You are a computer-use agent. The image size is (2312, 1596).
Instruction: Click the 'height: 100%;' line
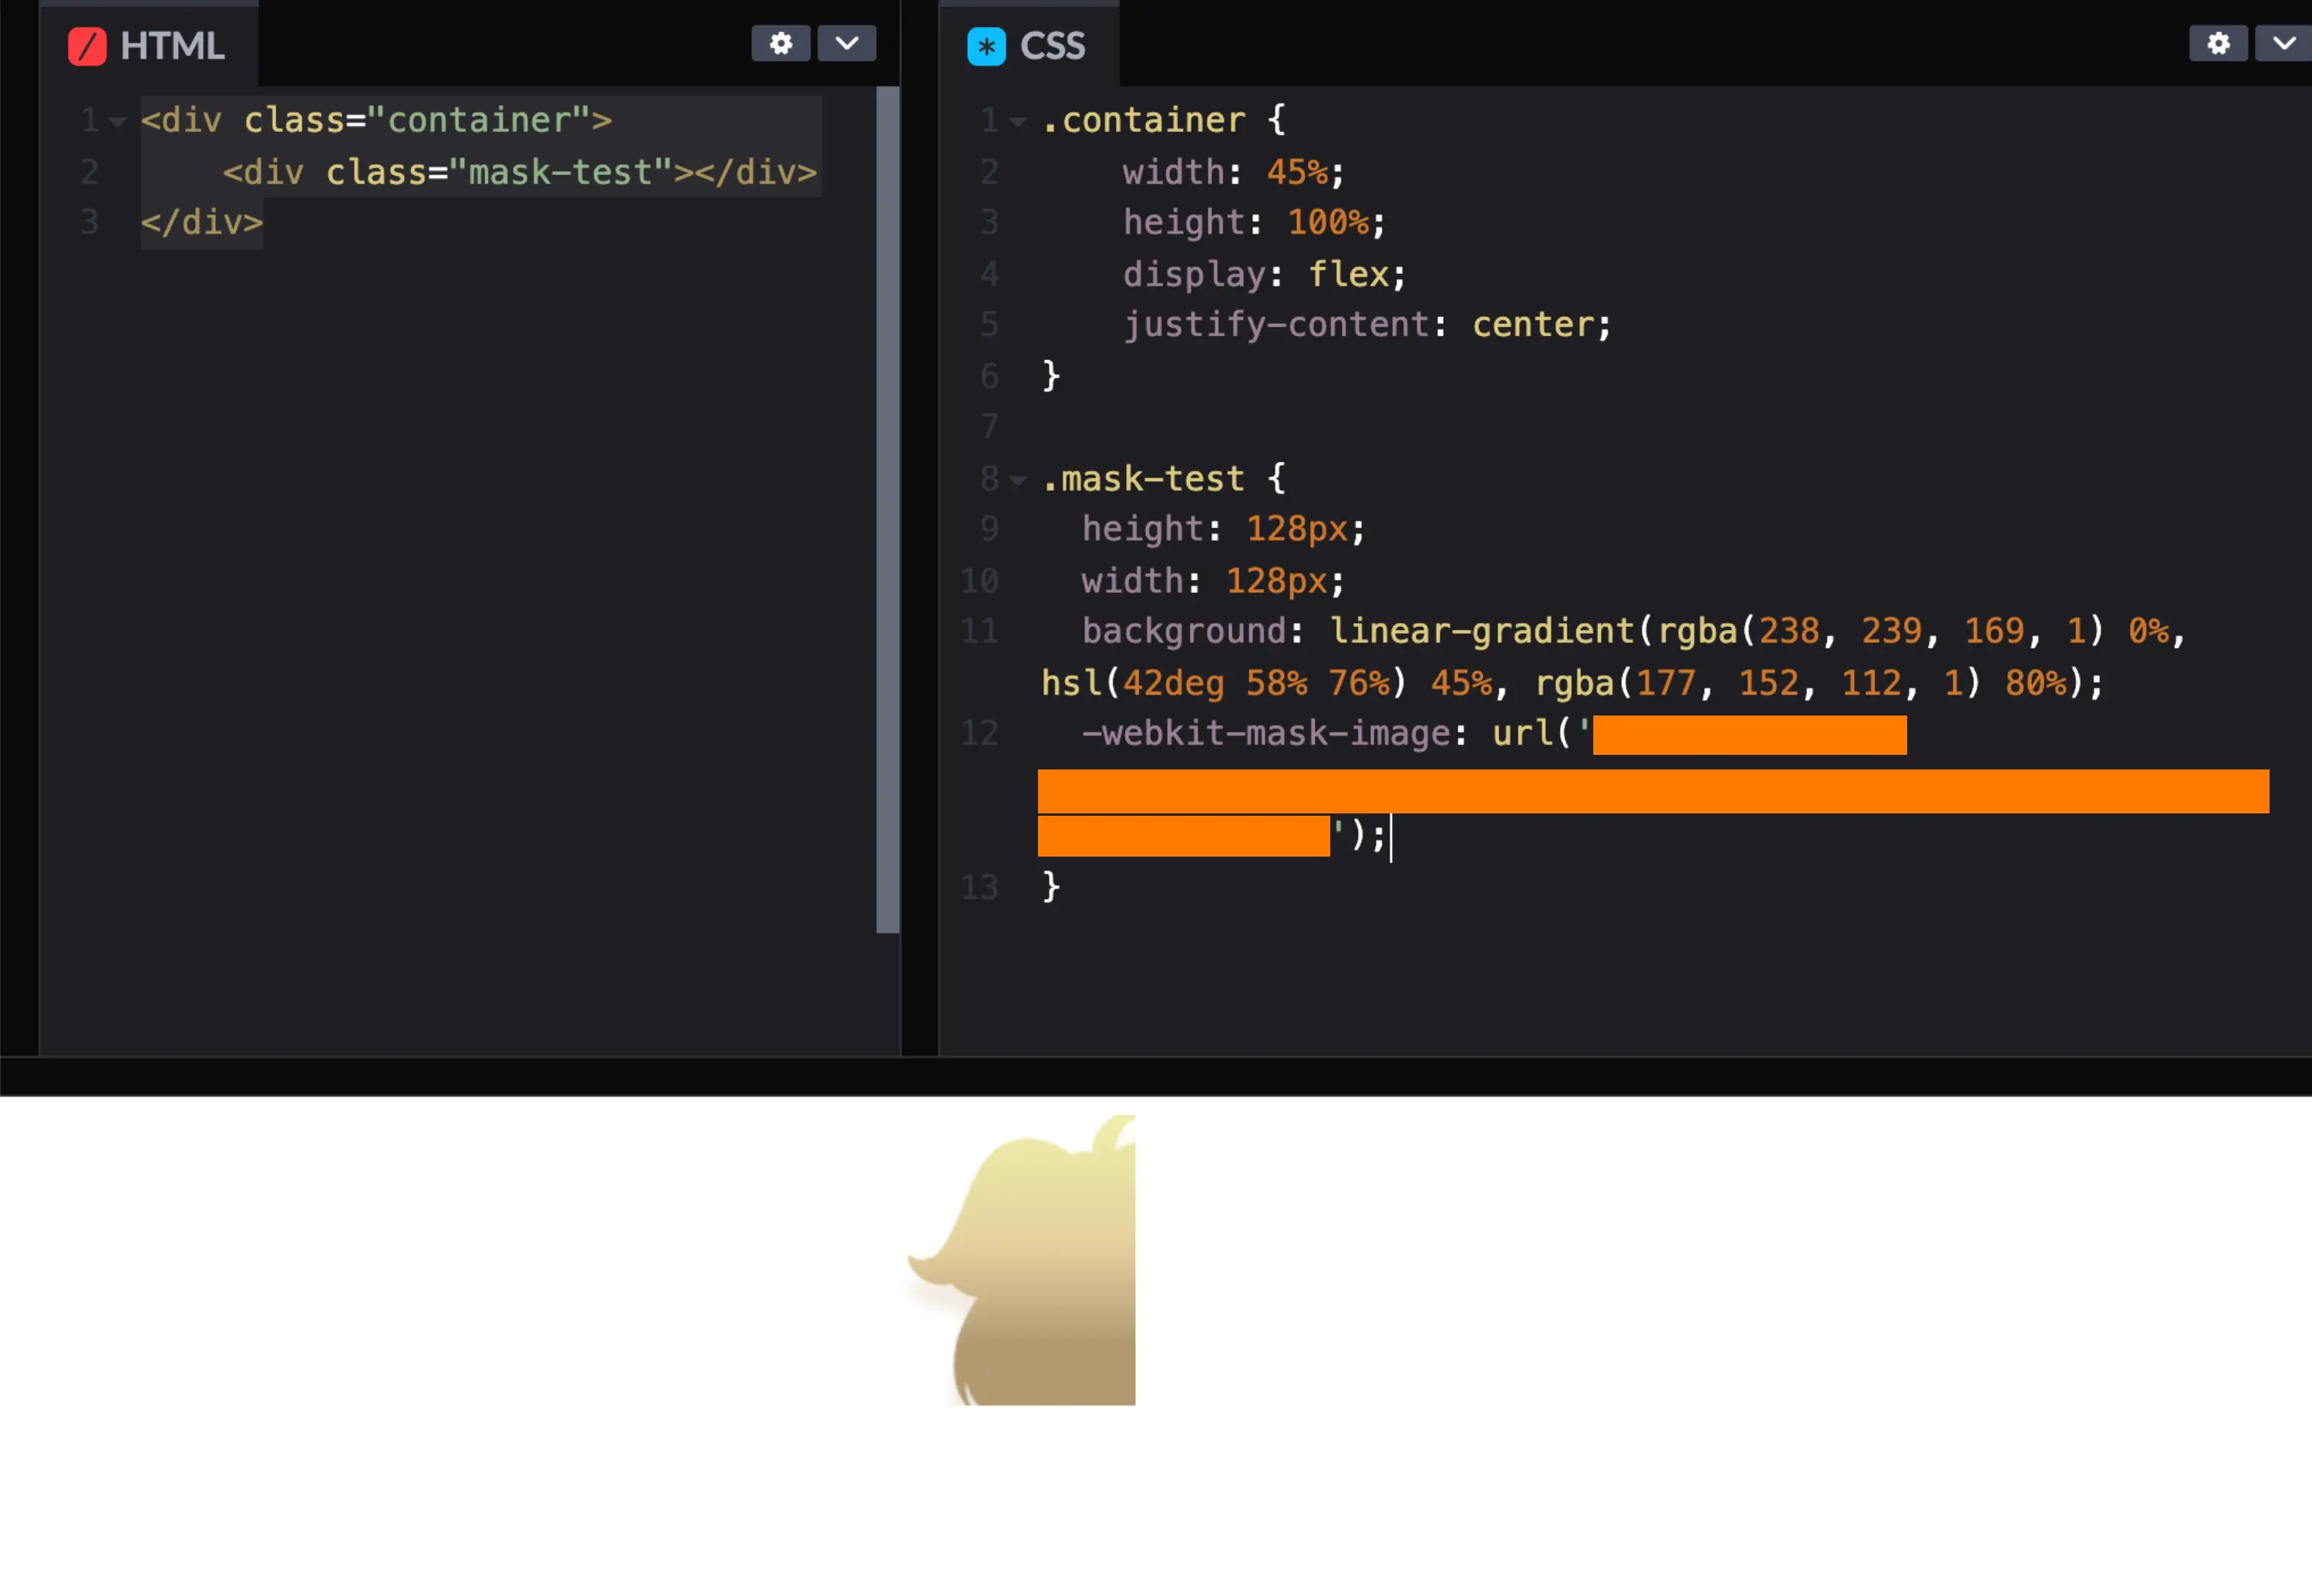click(1254, 222)
